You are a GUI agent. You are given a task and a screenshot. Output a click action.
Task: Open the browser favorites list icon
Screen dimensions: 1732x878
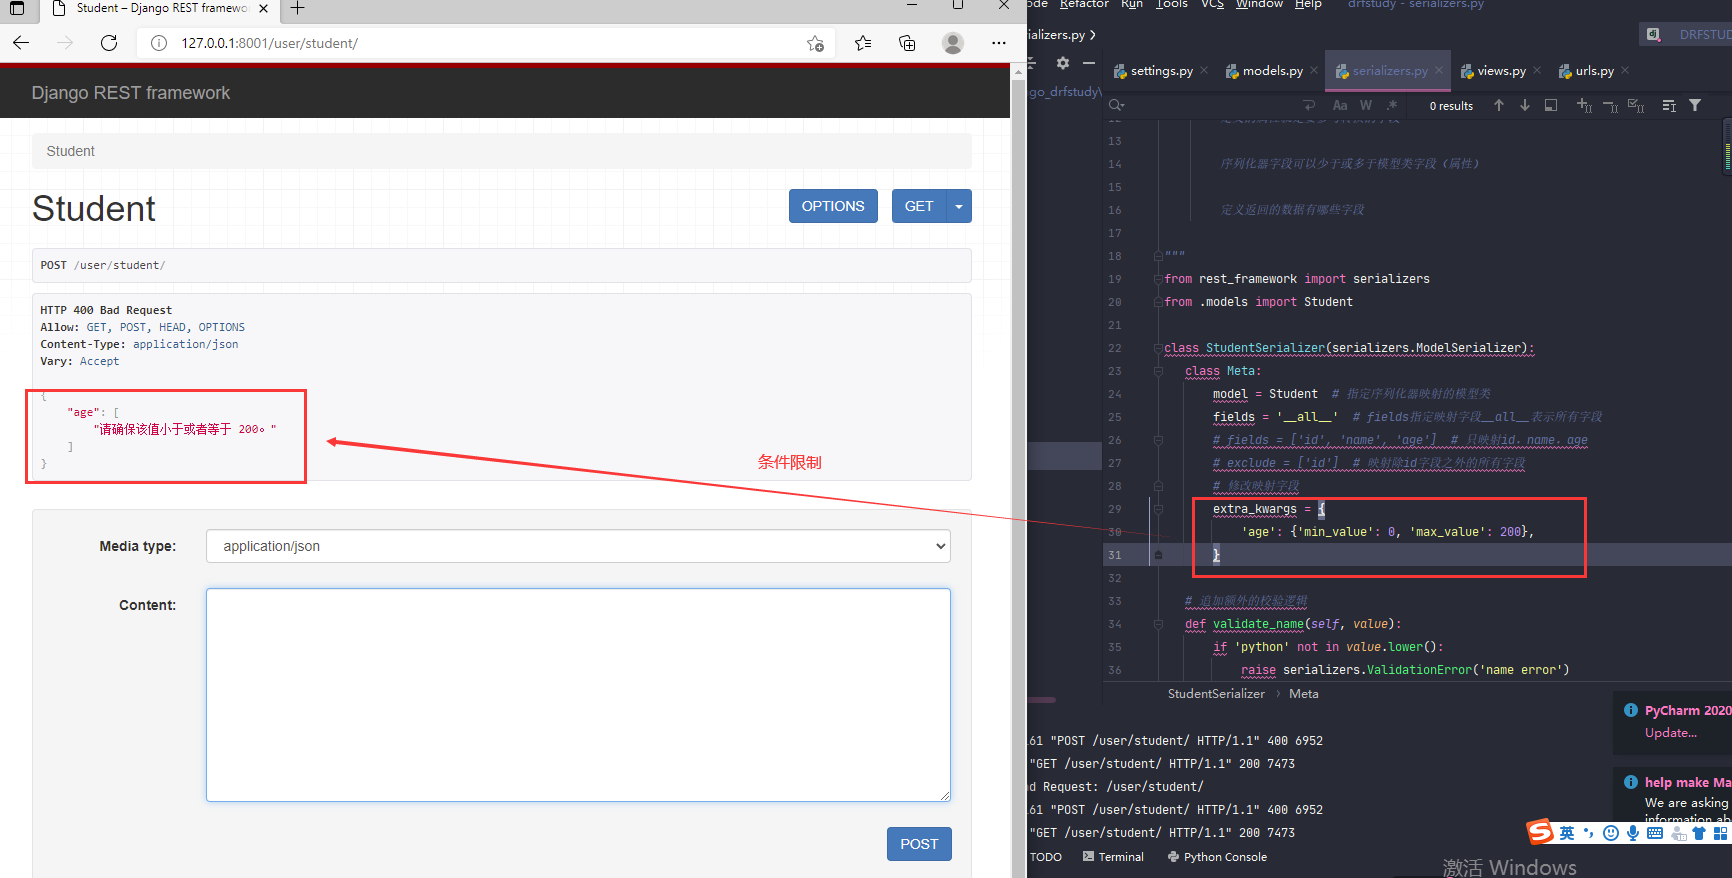click(x=863, y=43)
